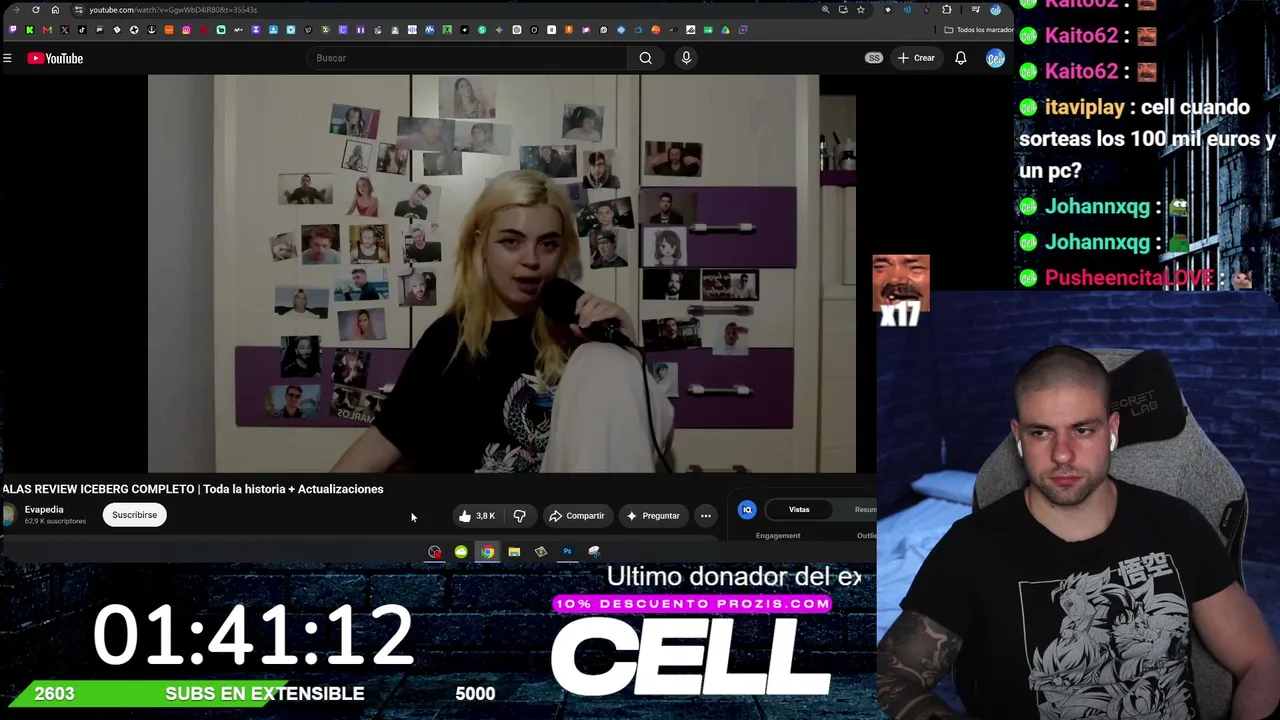Select the Engagement label in side panel
The image size is (1280, 720).
(x=778, y=536)
